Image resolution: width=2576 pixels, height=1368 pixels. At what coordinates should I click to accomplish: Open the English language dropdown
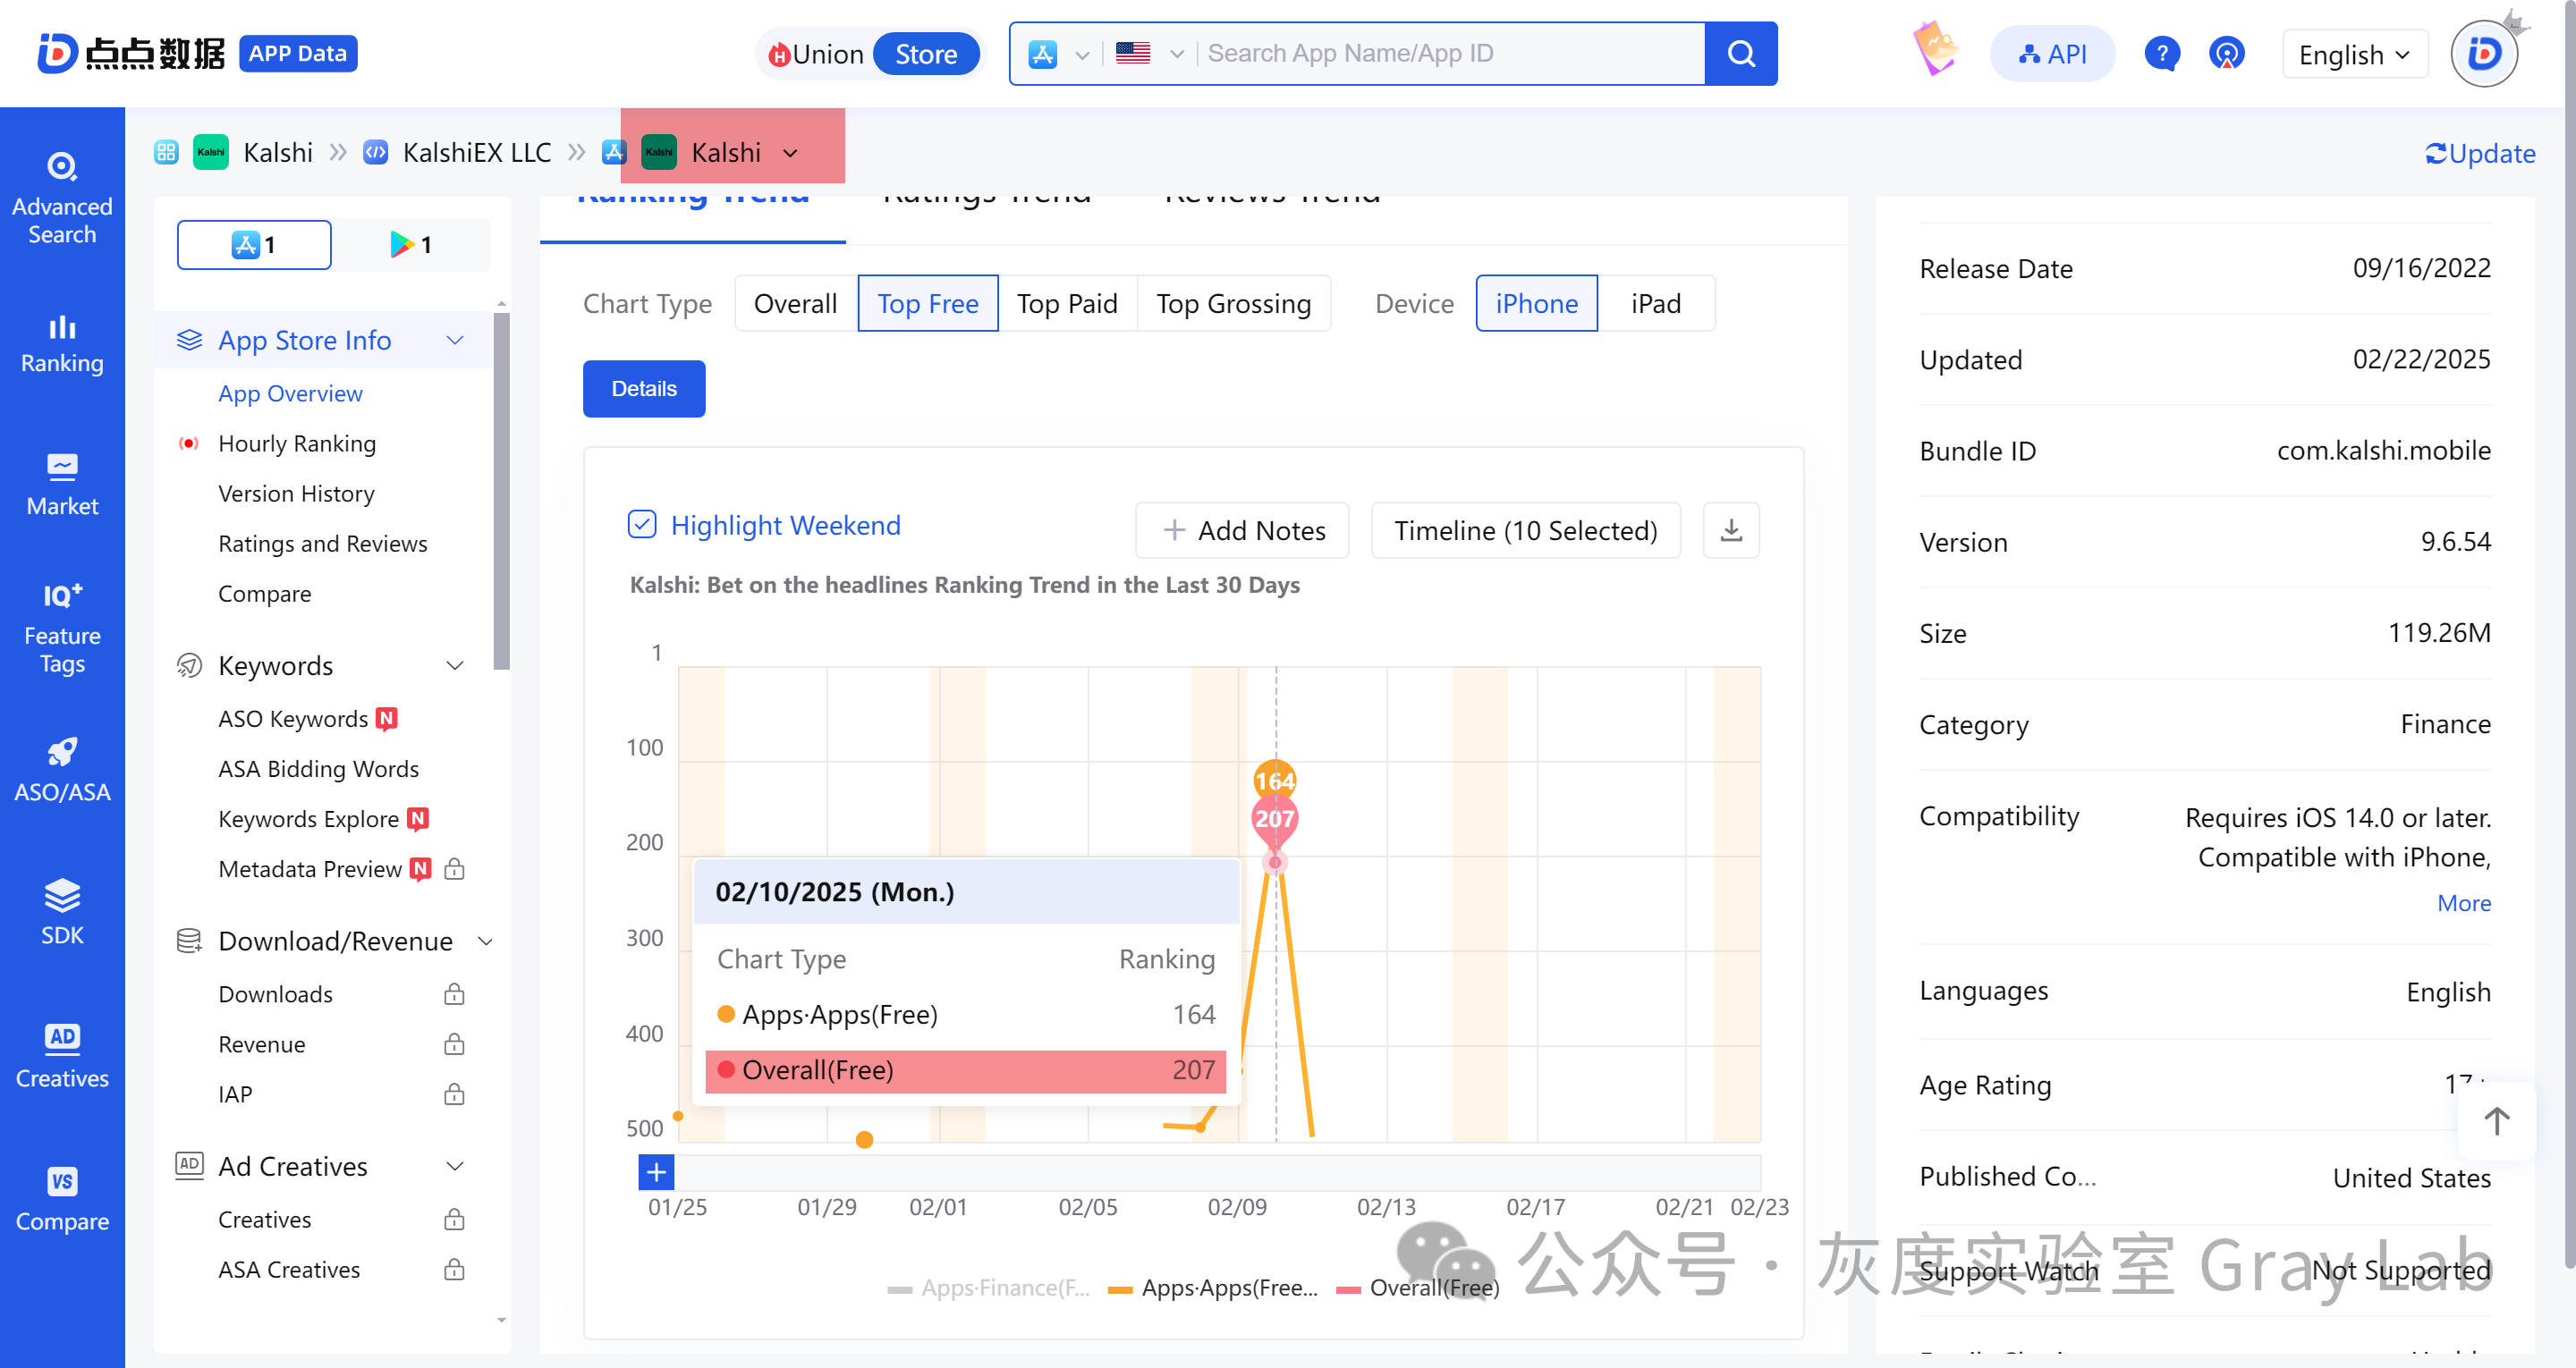pos(2354,54)
